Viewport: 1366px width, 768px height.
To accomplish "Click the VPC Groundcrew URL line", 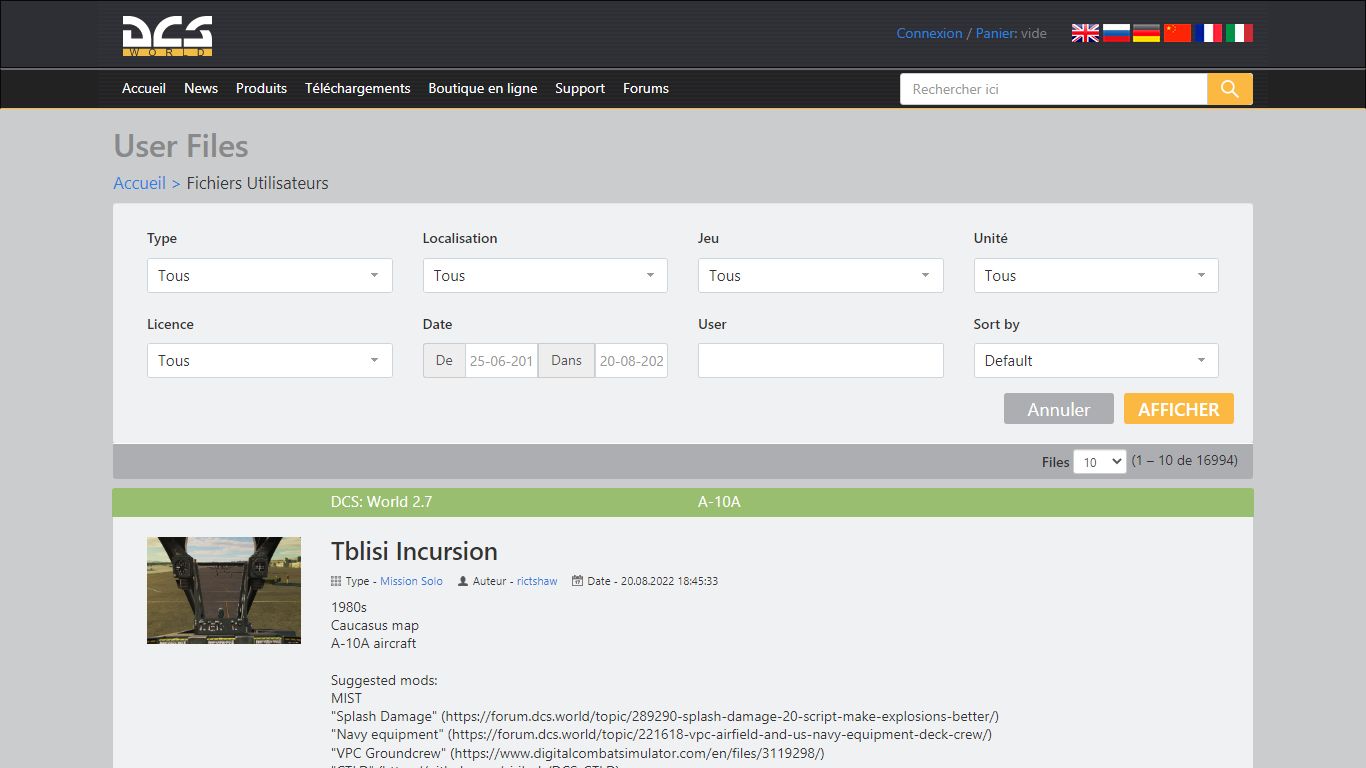I will [578, 752].
